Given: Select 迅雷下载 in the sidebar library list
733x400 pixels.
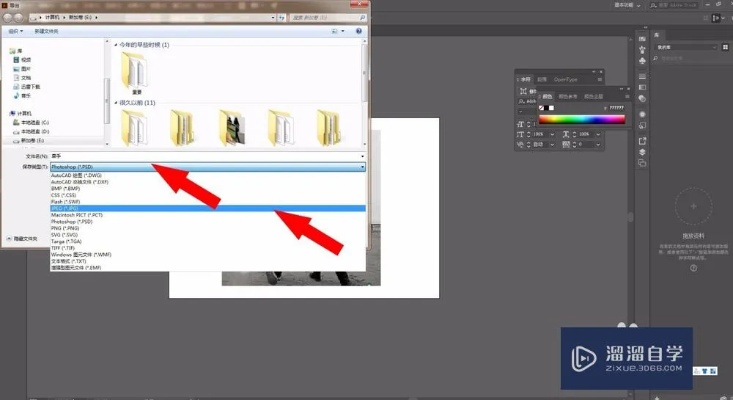Looking at the screenshot, I should point(27,86).
